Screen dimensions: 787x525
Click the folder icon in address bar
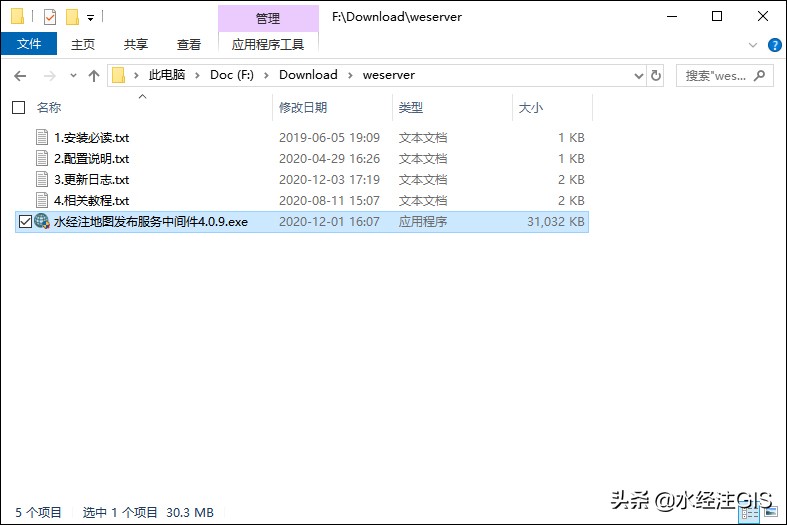(x=118, y=75)
